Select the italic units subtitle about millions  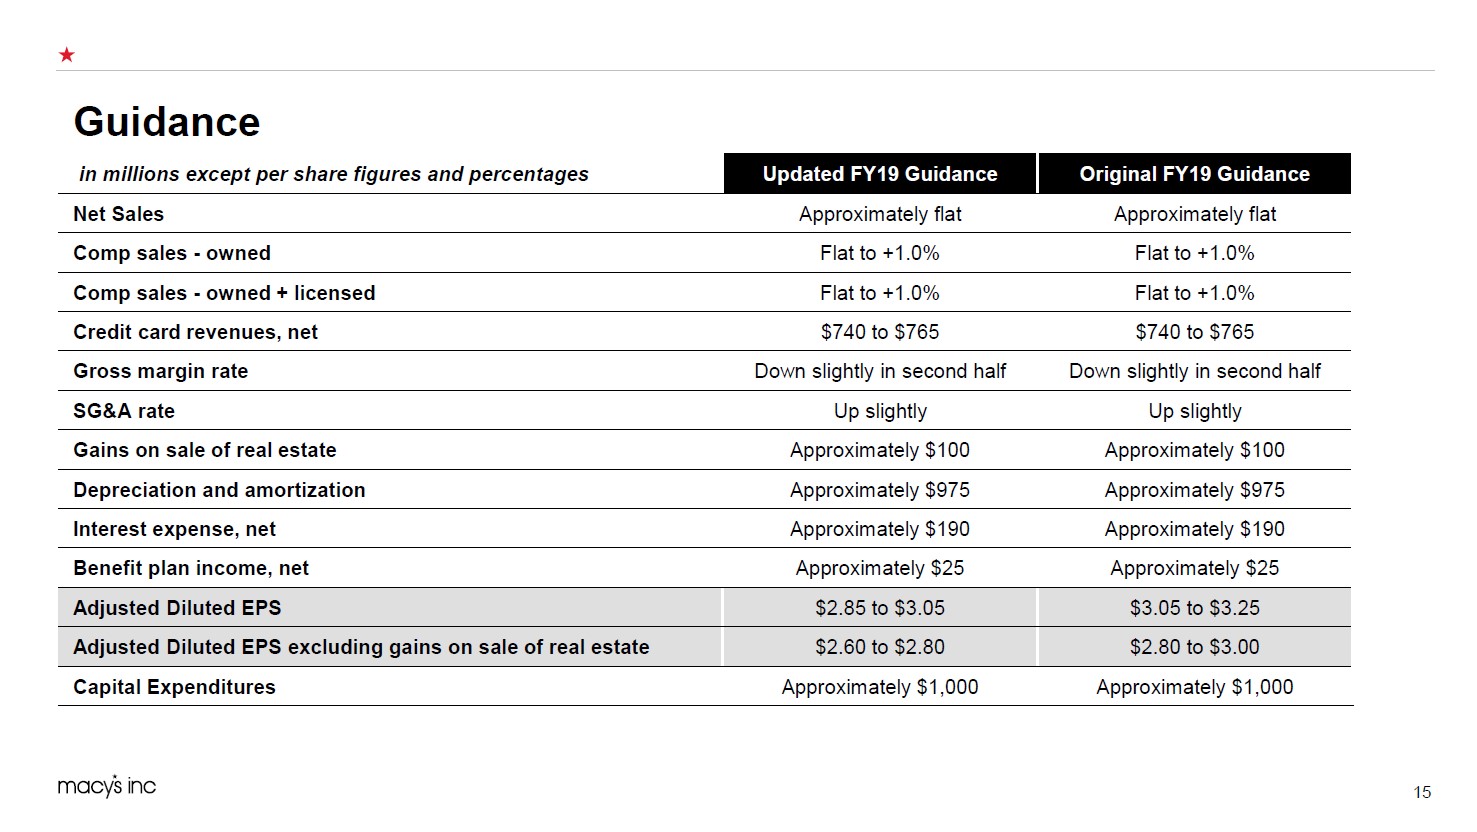(x=333, y=174)
